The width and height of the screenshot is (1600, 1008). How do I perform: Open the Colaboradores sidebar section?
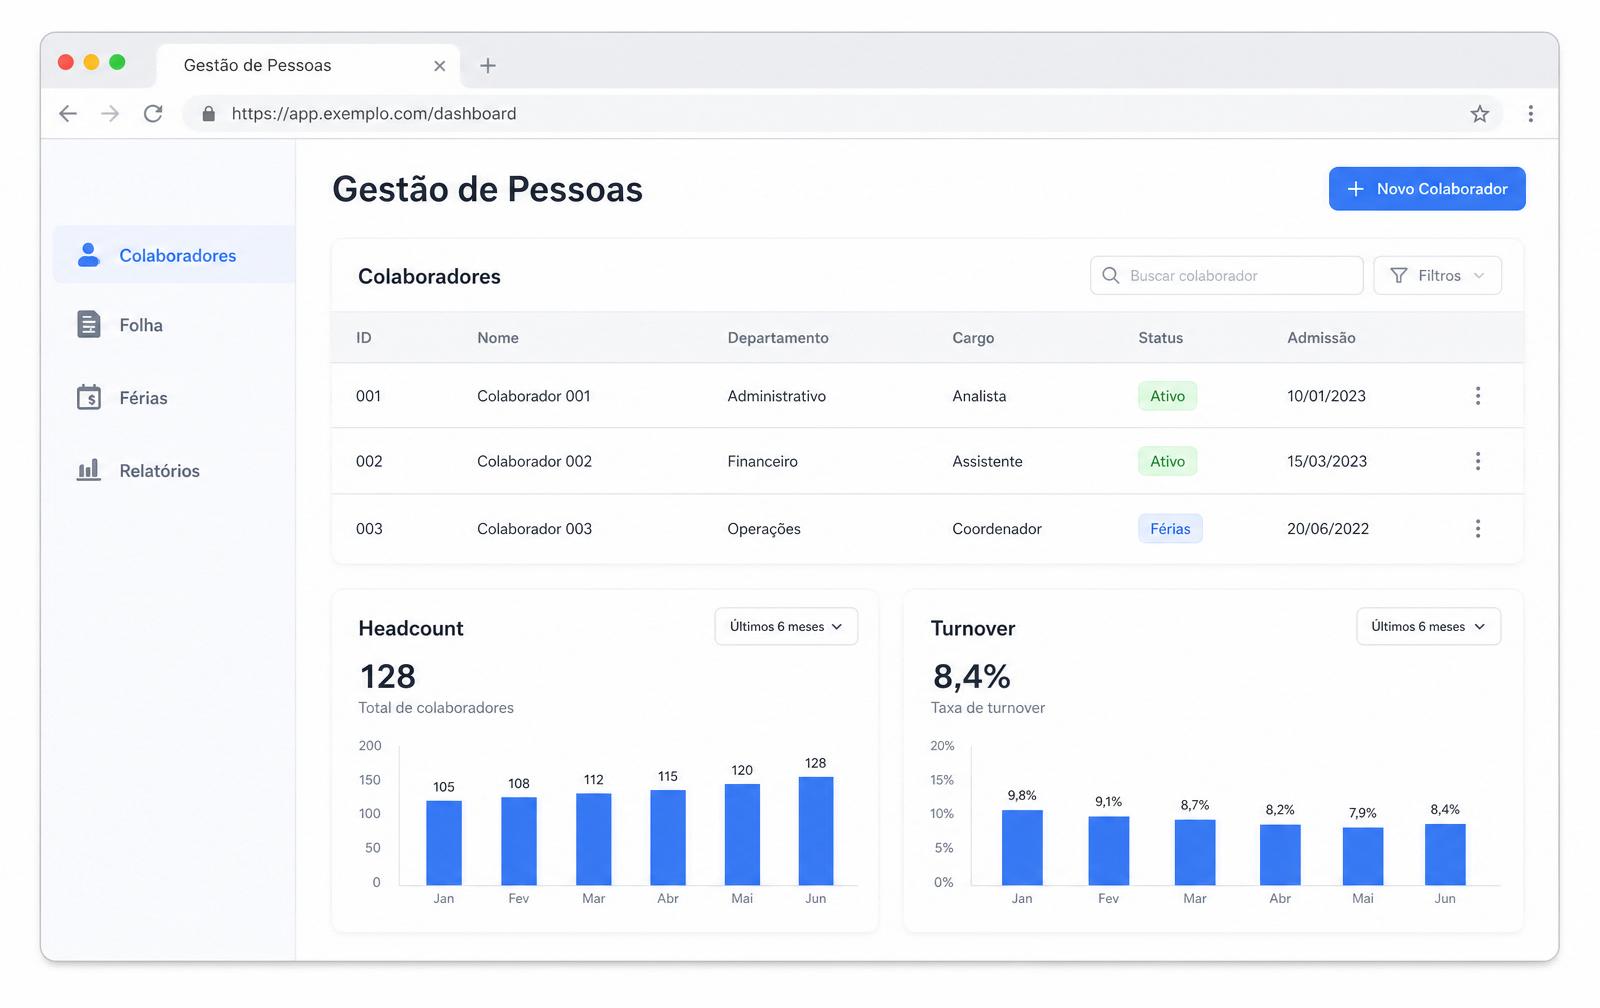point(174,255)
